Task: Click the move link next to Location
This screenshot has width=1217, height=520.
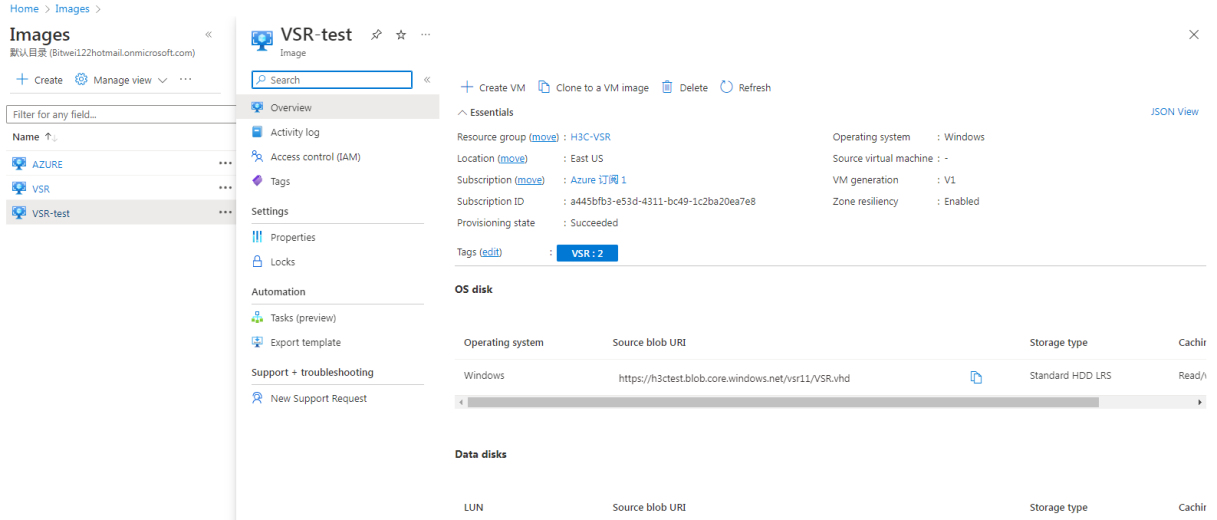Action: click(512, 158)
